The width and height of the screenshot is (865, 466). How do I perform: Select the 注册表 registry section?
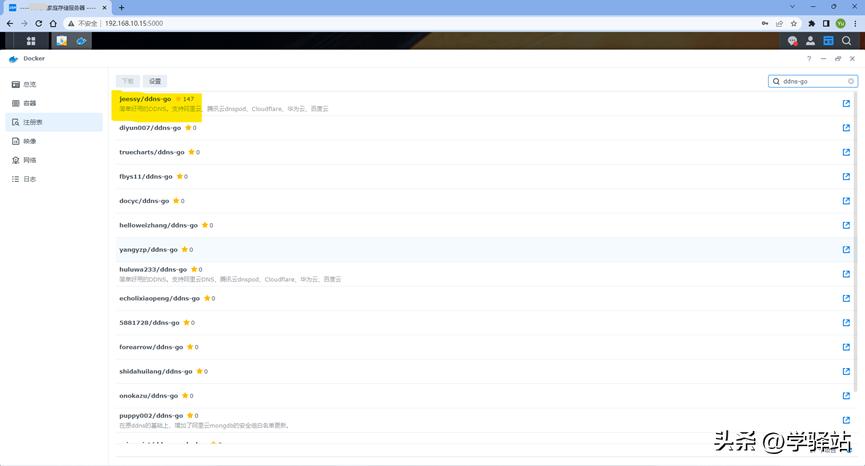click(x=54, y=122)
